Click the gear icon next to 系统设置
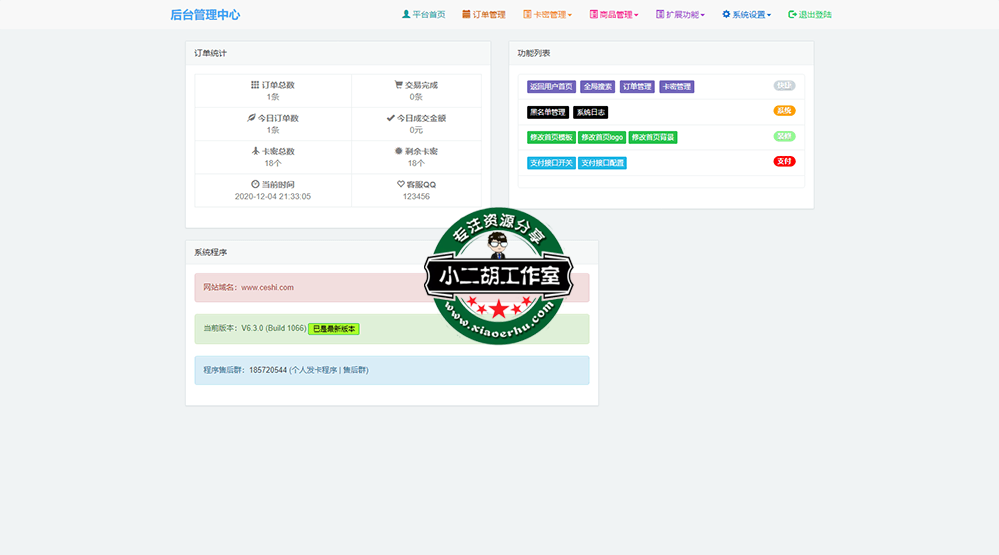This screenshot has width=999, height=555. coord(726,15)
